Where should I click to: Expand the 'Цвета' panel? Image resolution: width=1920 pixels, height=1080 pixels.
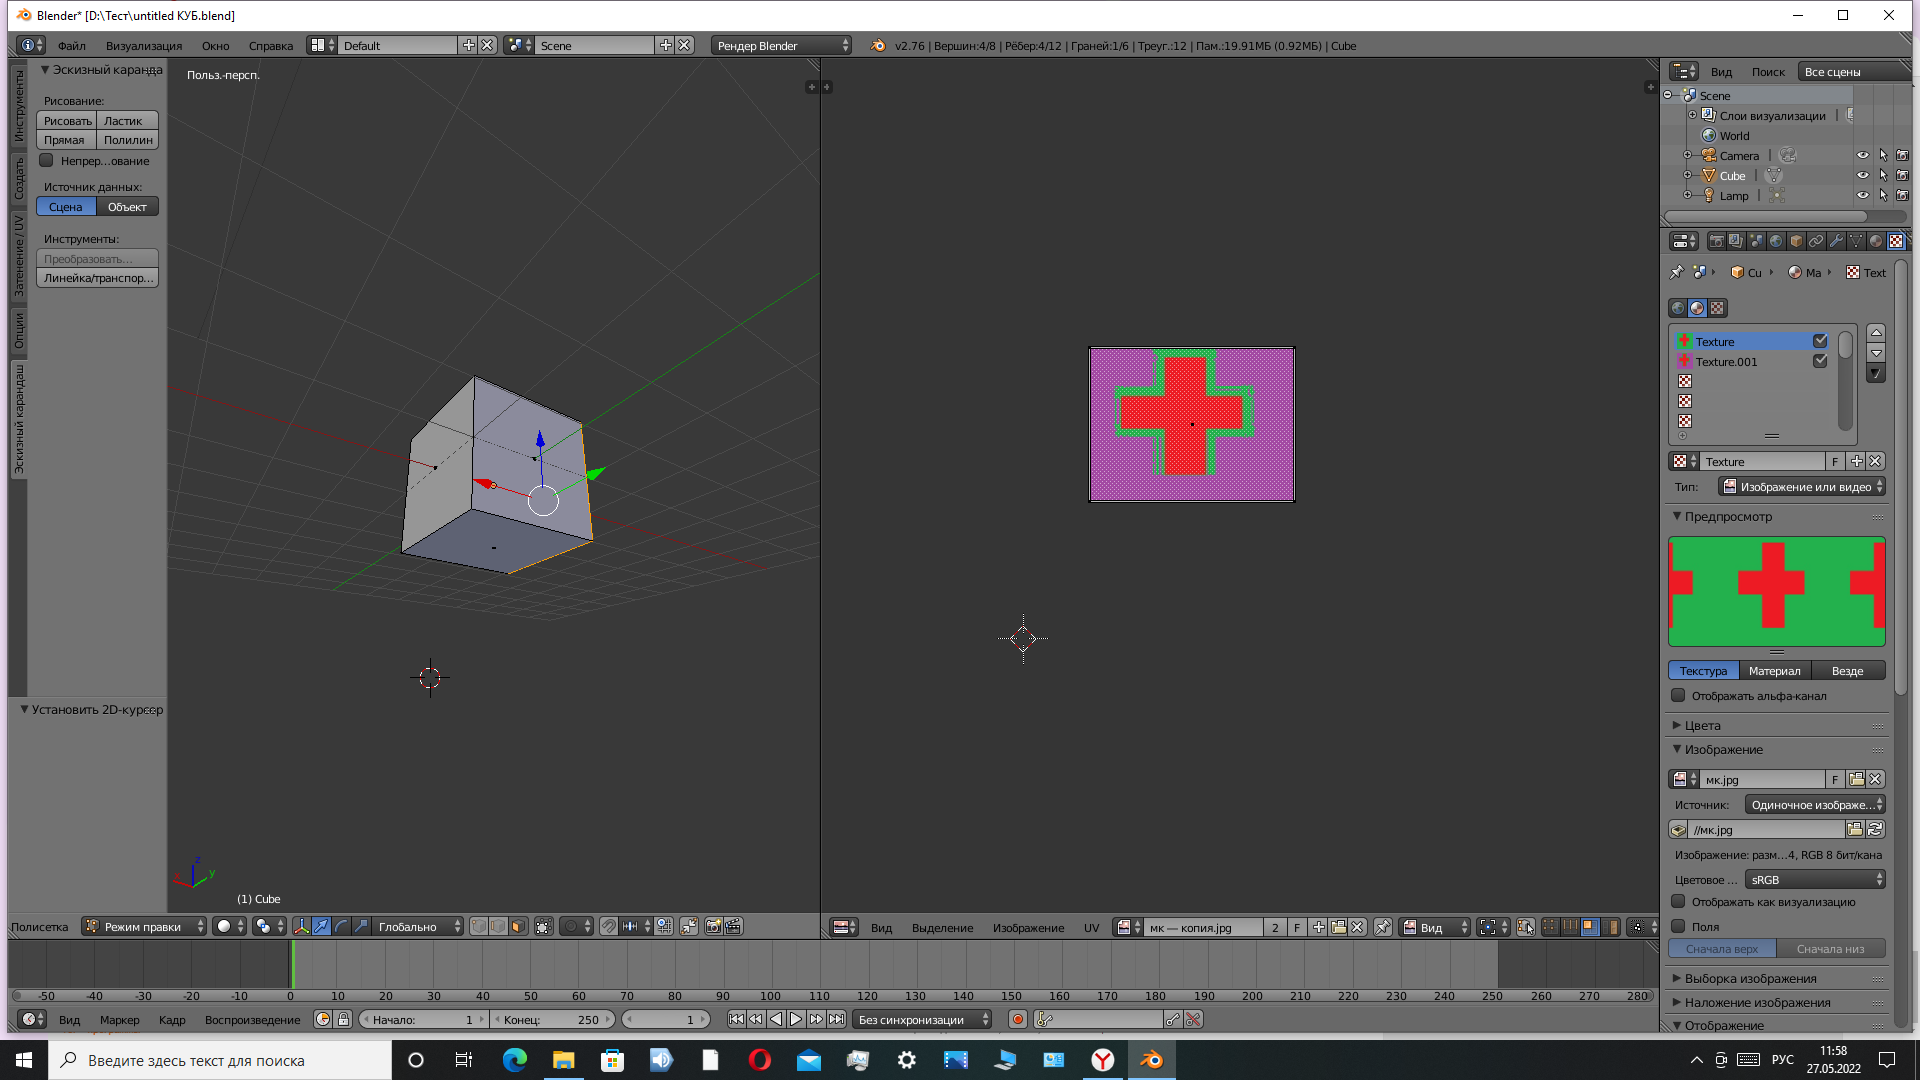pyautogui.click(x=1702, y=725)
